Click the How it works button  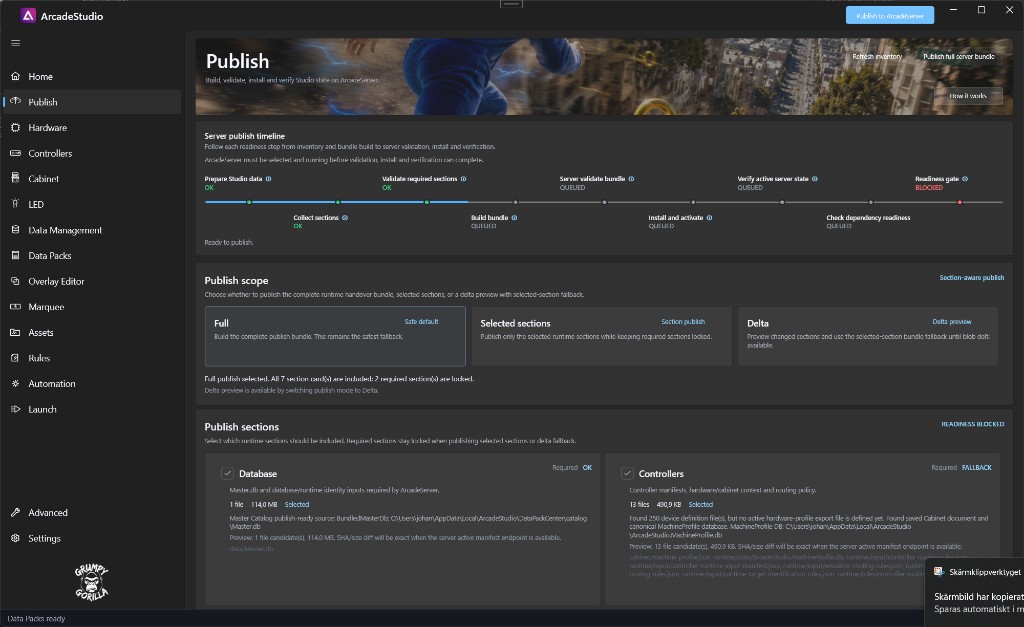point(968,96)
